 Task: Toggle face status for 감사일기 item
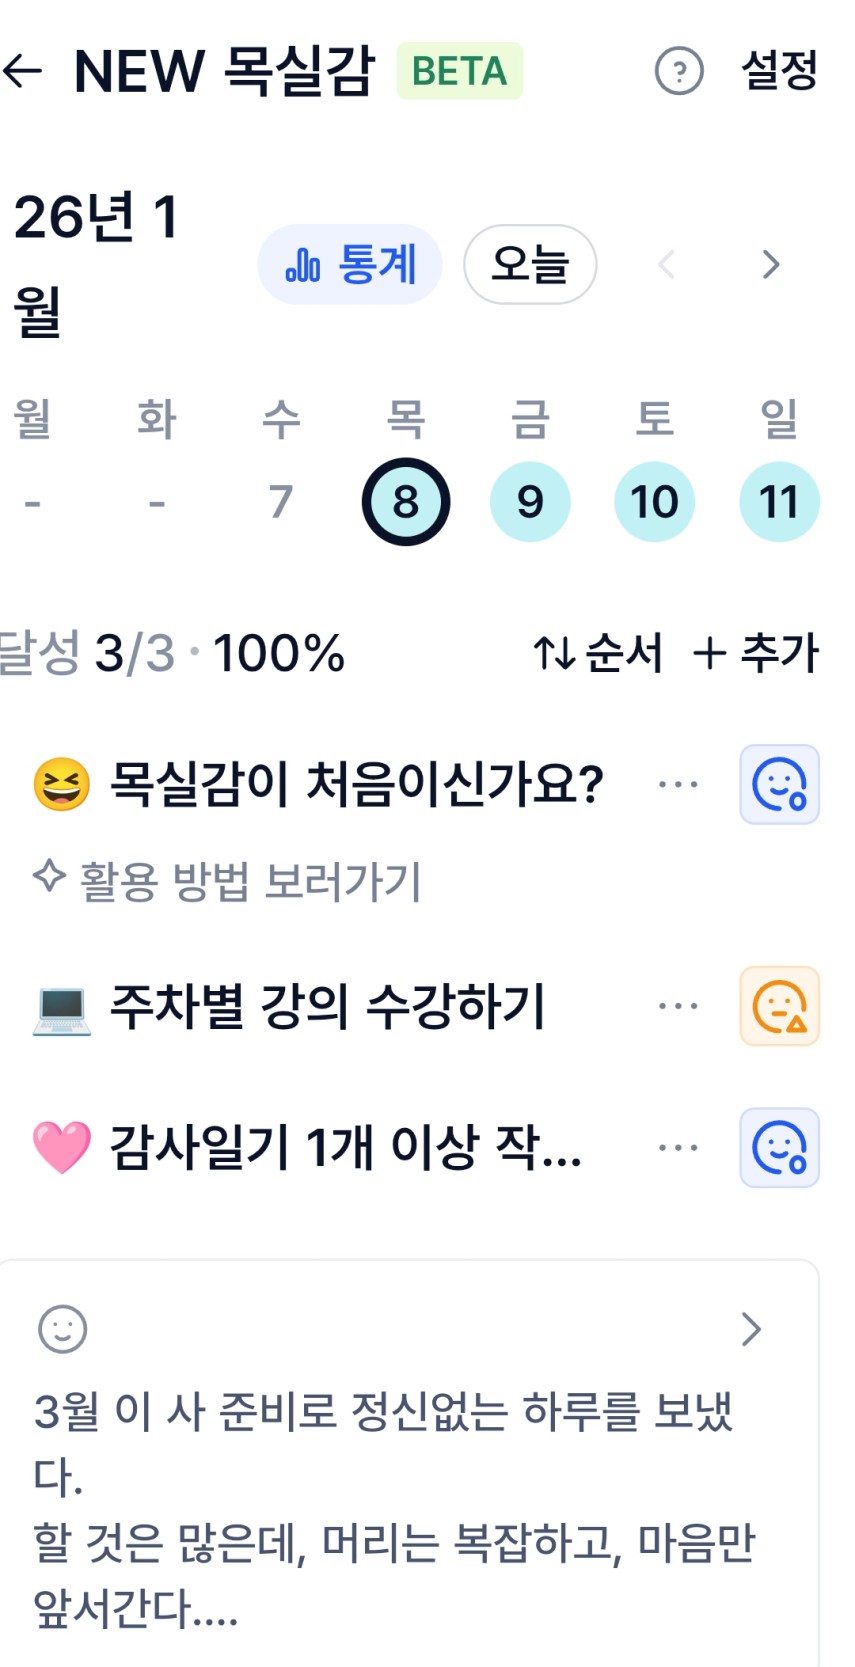[779, 1148]
